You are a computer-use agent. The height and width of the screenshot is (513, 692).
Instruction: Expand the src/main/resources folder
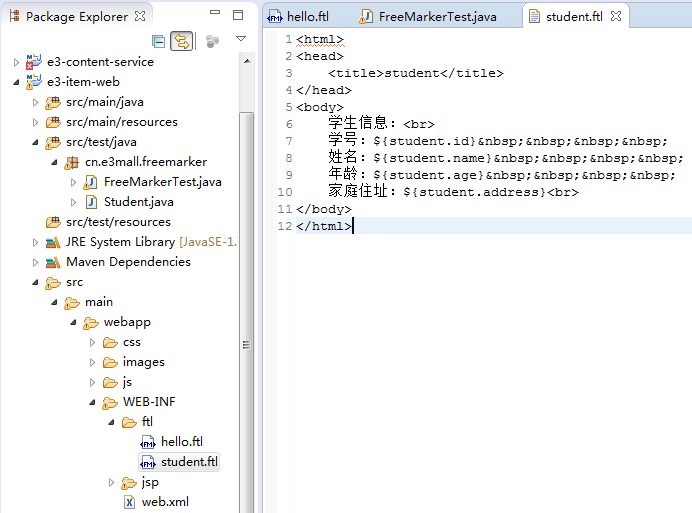pyautogui.click(x=35, y=122)
